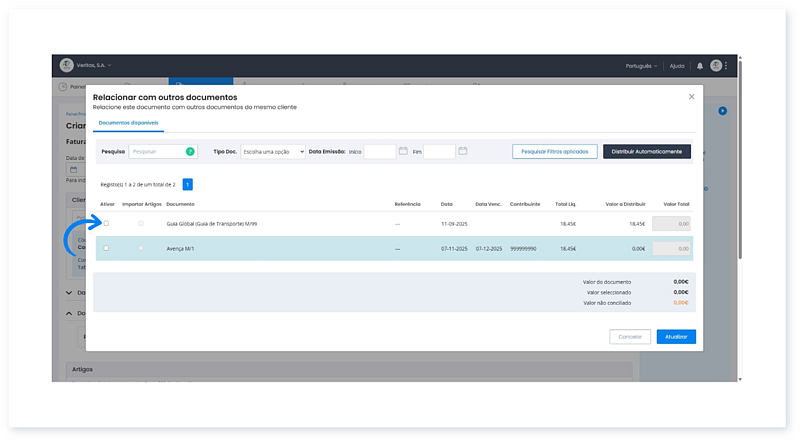This screenshot has width=800, height=442.
Task: Click the Pesquisar Filtros aplicados button
Action: point(554,151)
